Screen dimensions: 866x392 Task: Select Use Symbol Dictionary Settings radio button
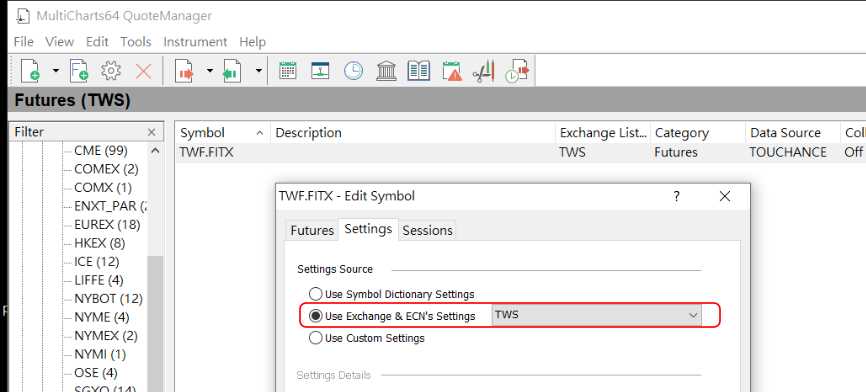click(315, 294)
